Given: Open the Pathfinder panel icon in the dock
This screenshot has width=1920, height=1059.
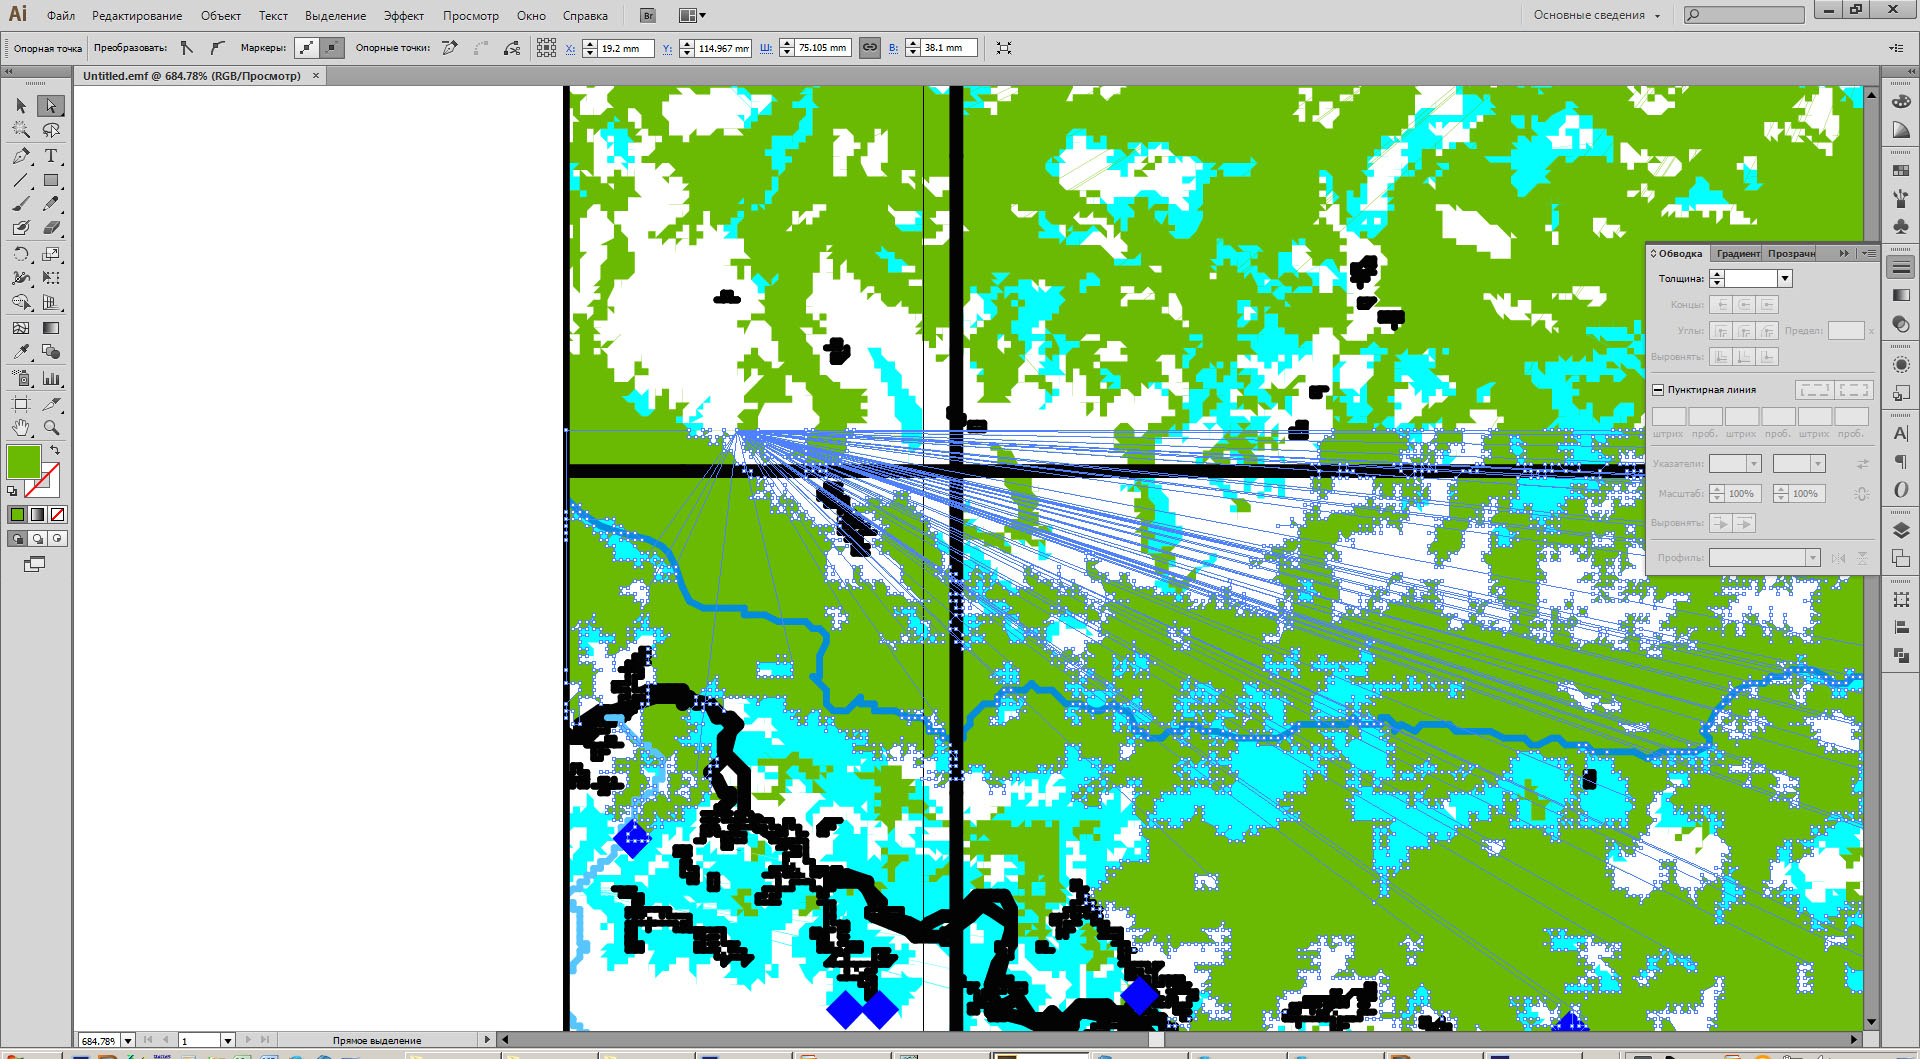Looking at the screenshot, I should tap(1901, 656).
